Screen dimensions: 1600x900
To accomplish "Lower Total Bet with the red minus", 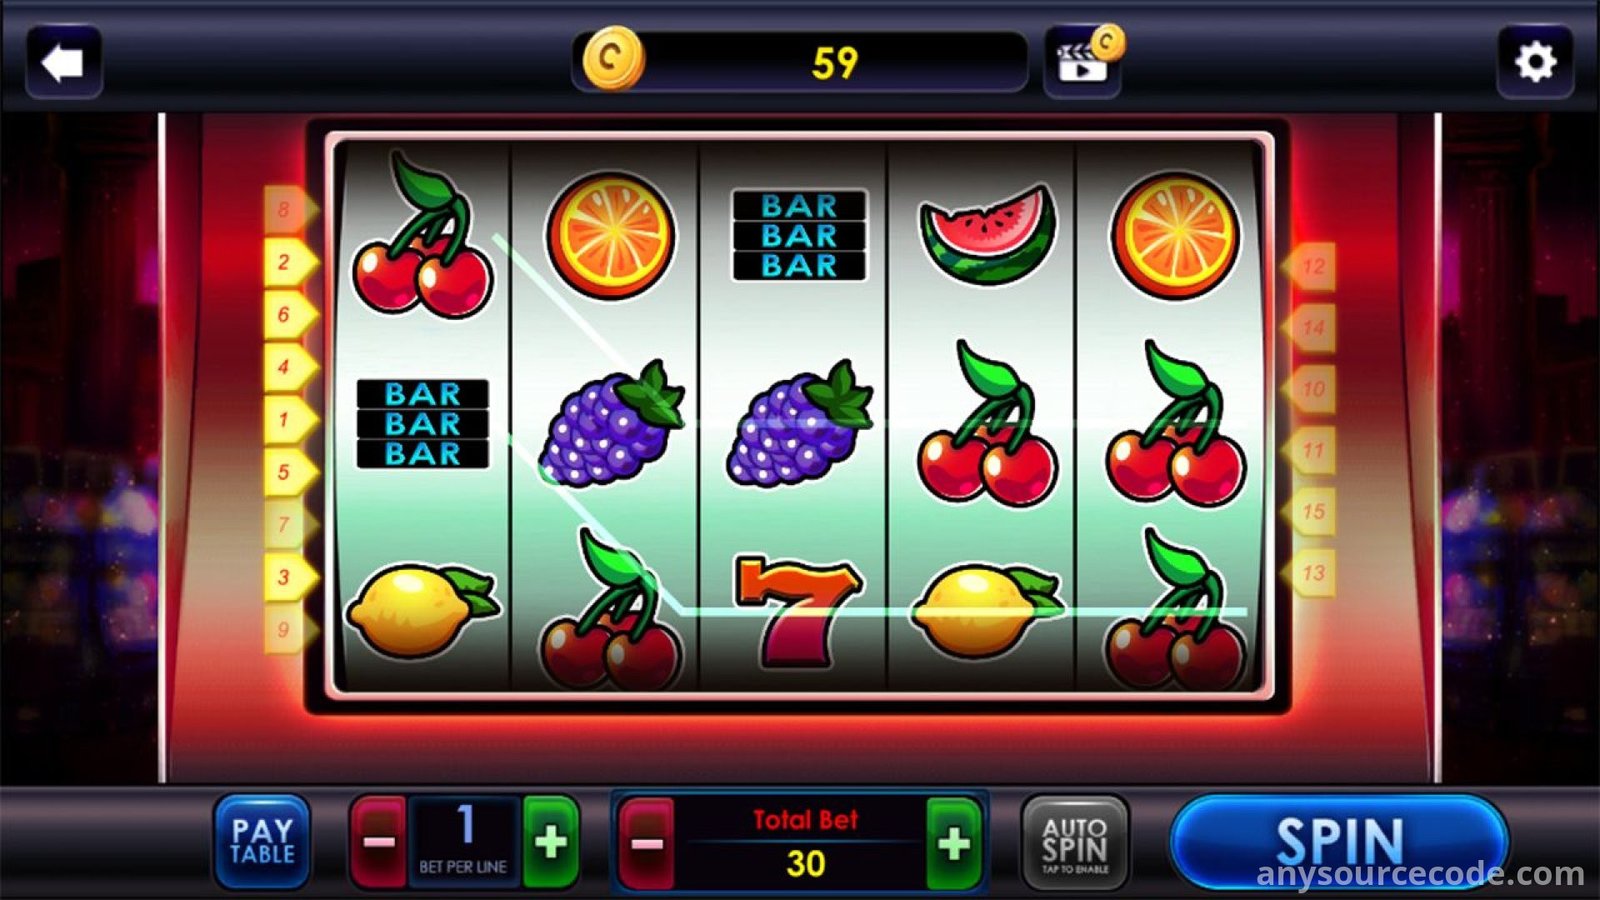I will (x=646, y=844).
